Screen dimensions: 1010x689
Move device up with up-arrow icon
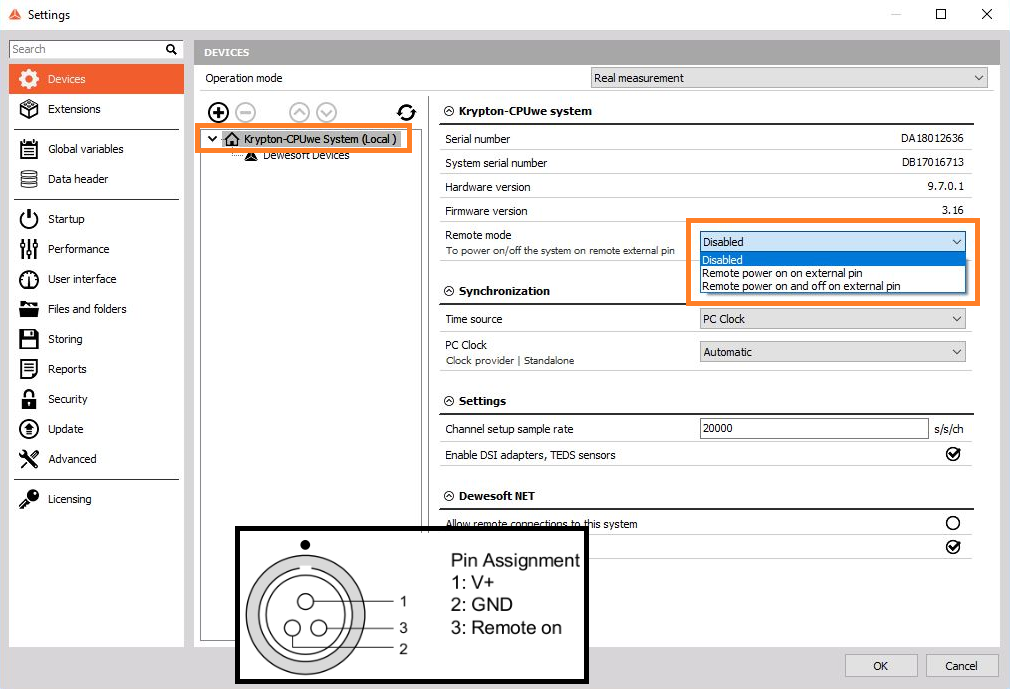click(300, 112)
